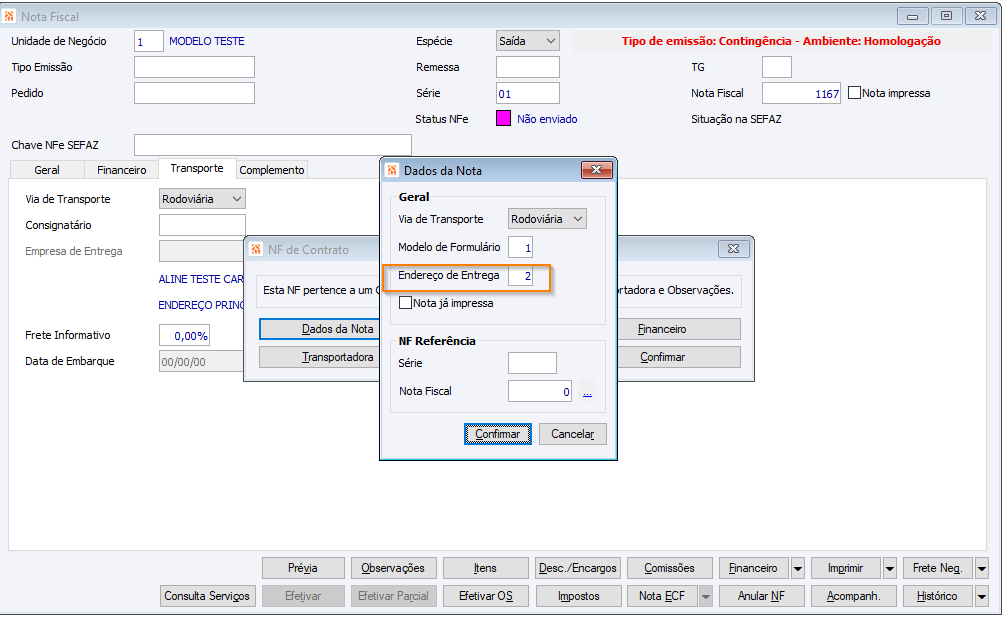Open Via de Transporte dropdown in Transporte tab

point(202,199)
